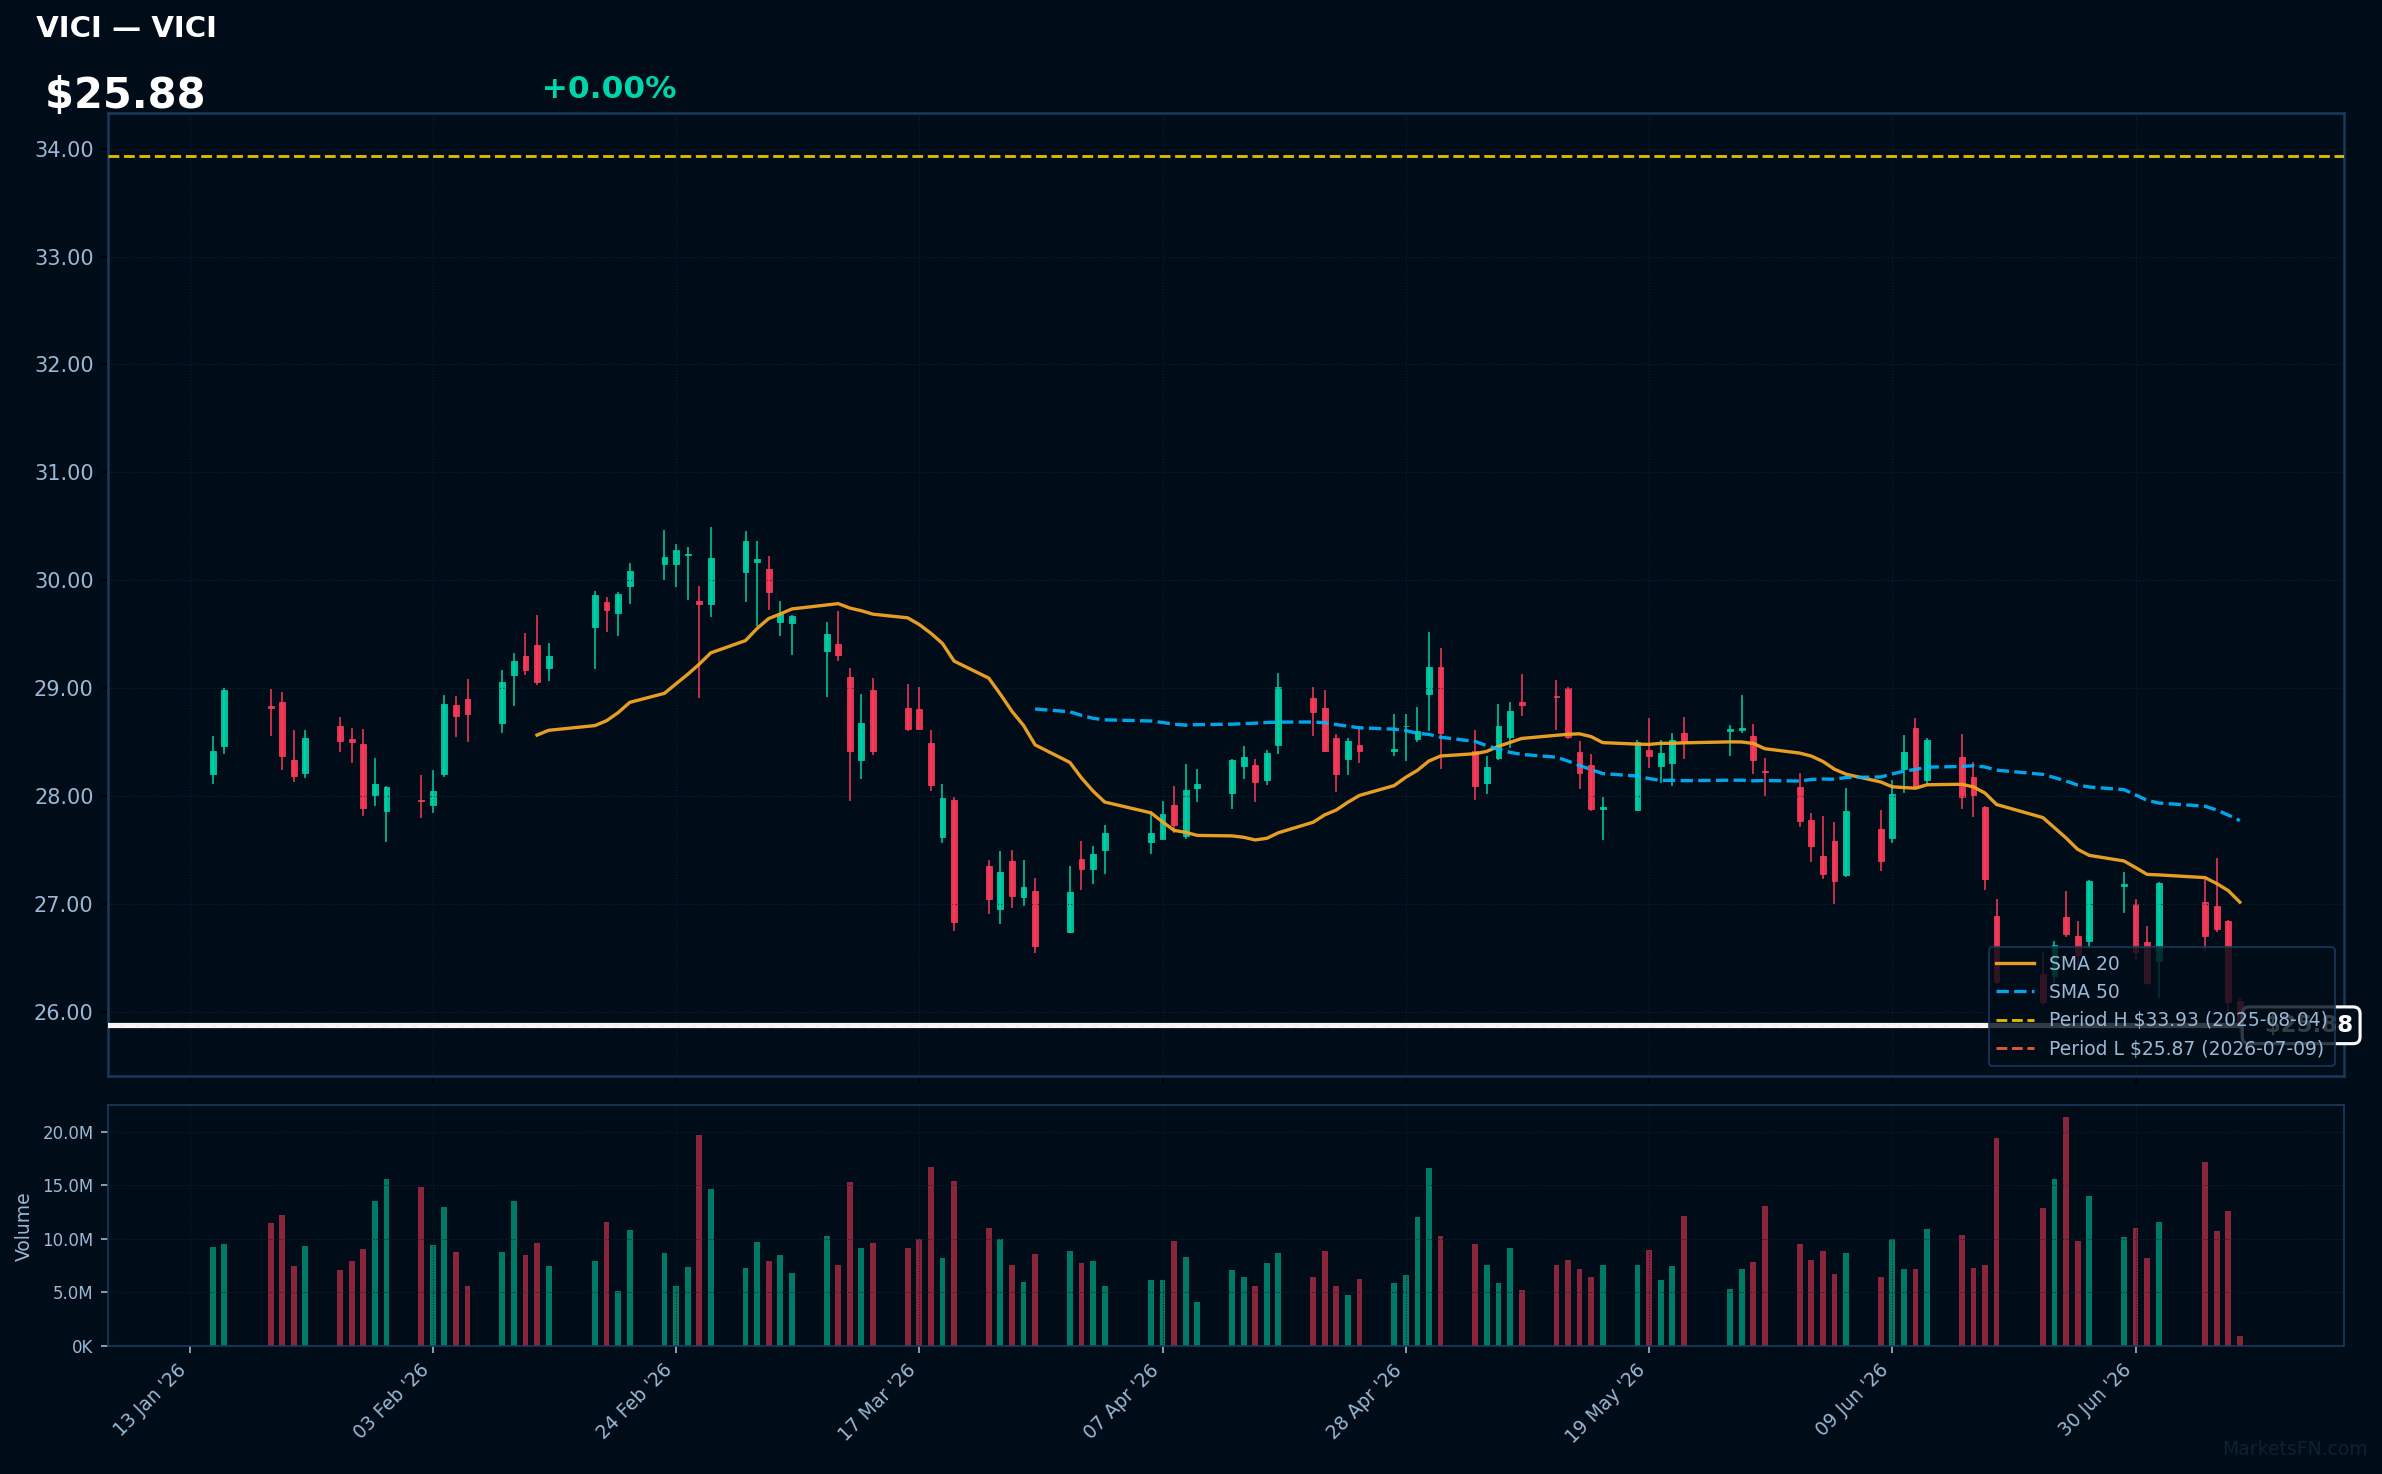Click the 20.0M volume axis label
2382x1474 pixels.
click(68, 1133)
